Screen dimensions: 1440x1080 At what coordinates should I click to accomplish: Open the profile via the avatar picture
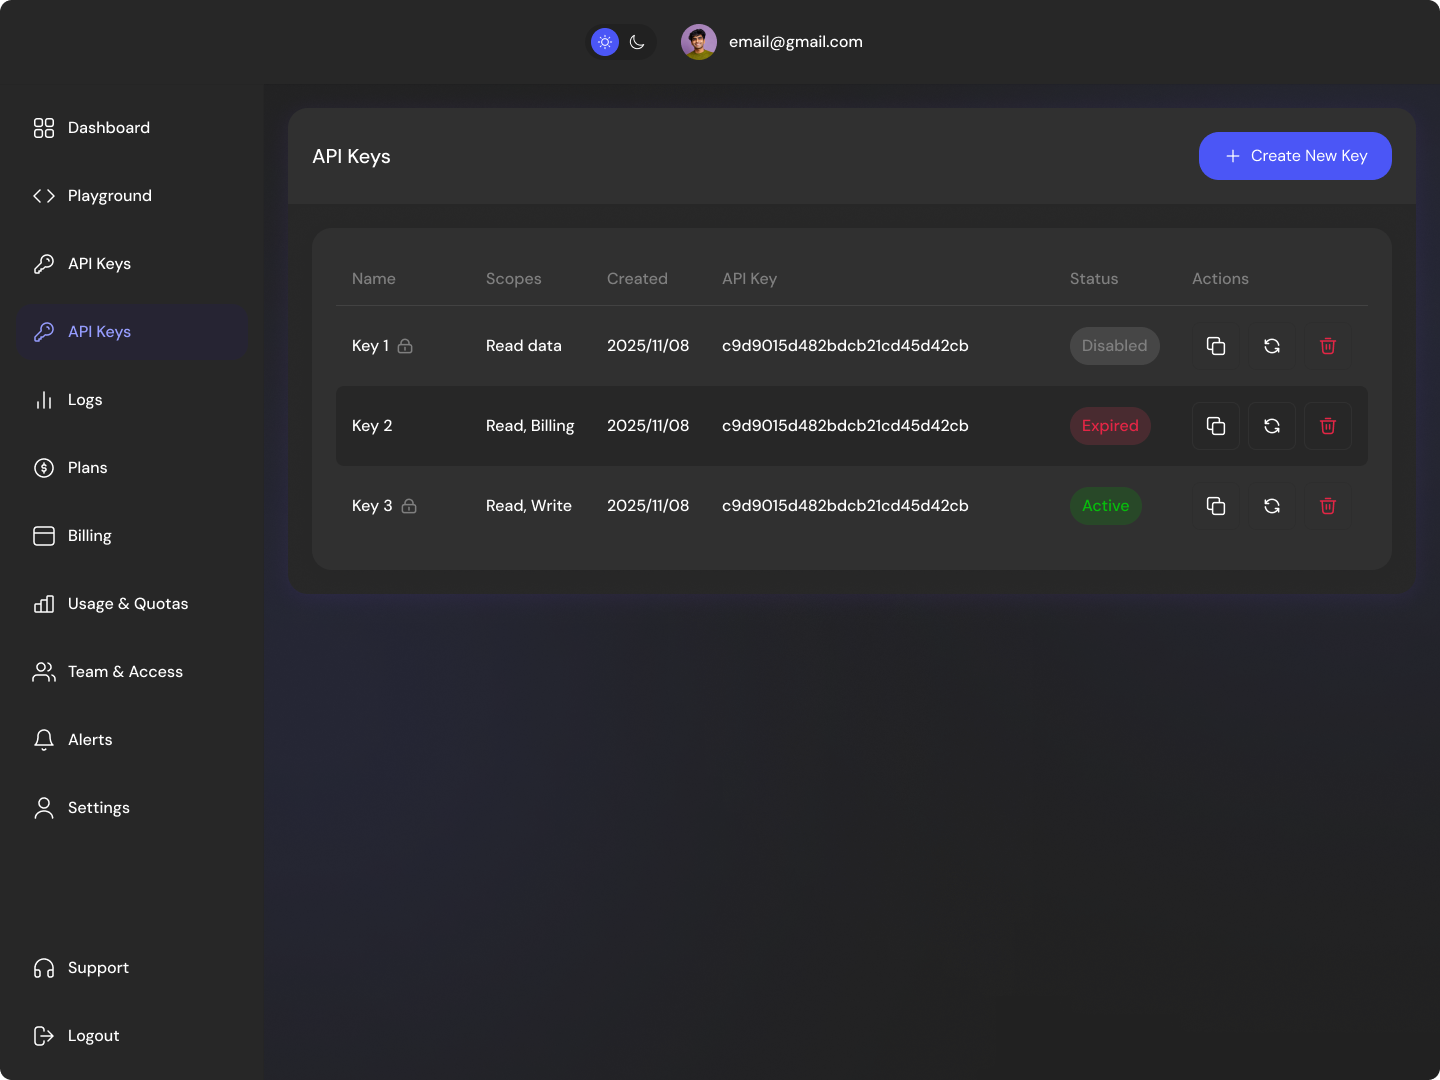pyautogui.click(x=699, y=42)
